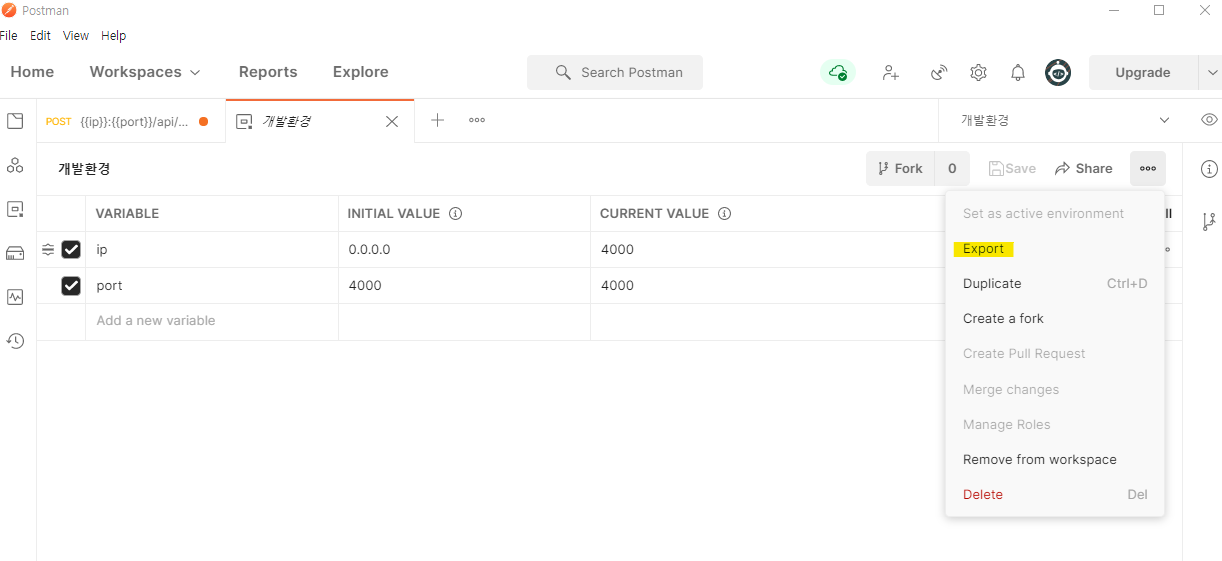Uncheck the ip variable checkbox
Image resolution: width=1222 pixels, height=561 pixels.
pos(71,250)
